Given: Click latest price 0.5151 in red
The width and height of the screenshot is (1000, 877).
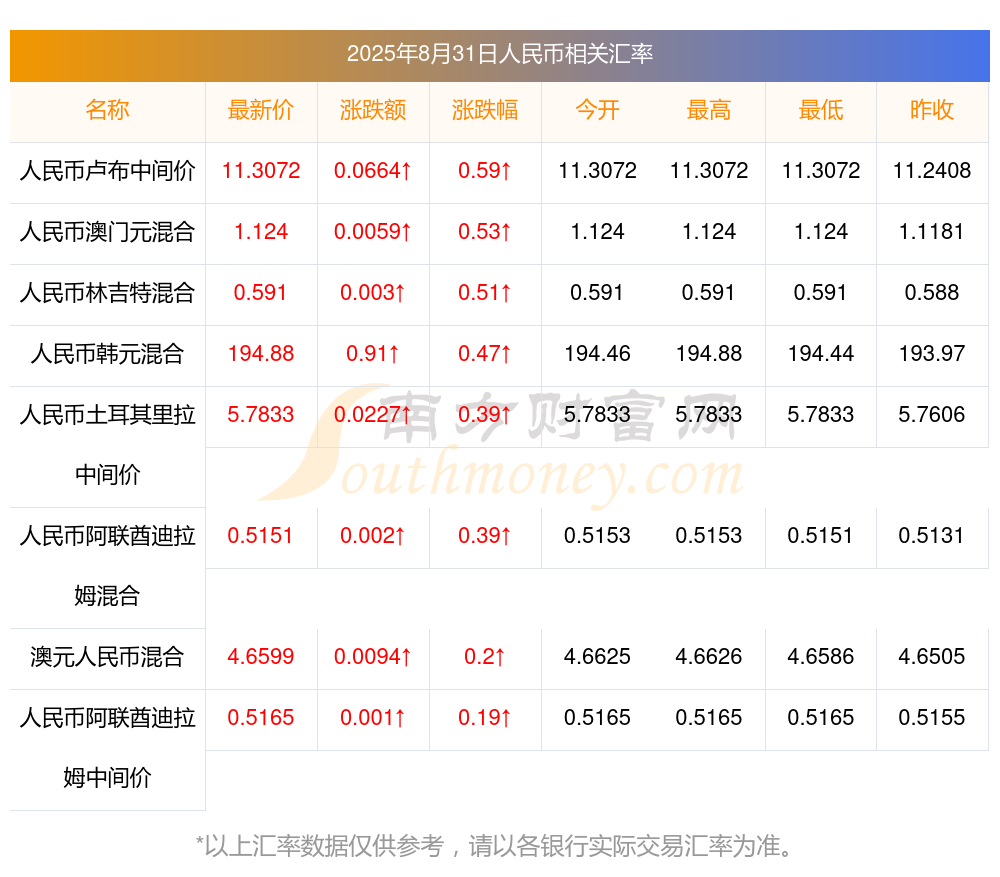Looking at the screenshot, I should [261, 535].
